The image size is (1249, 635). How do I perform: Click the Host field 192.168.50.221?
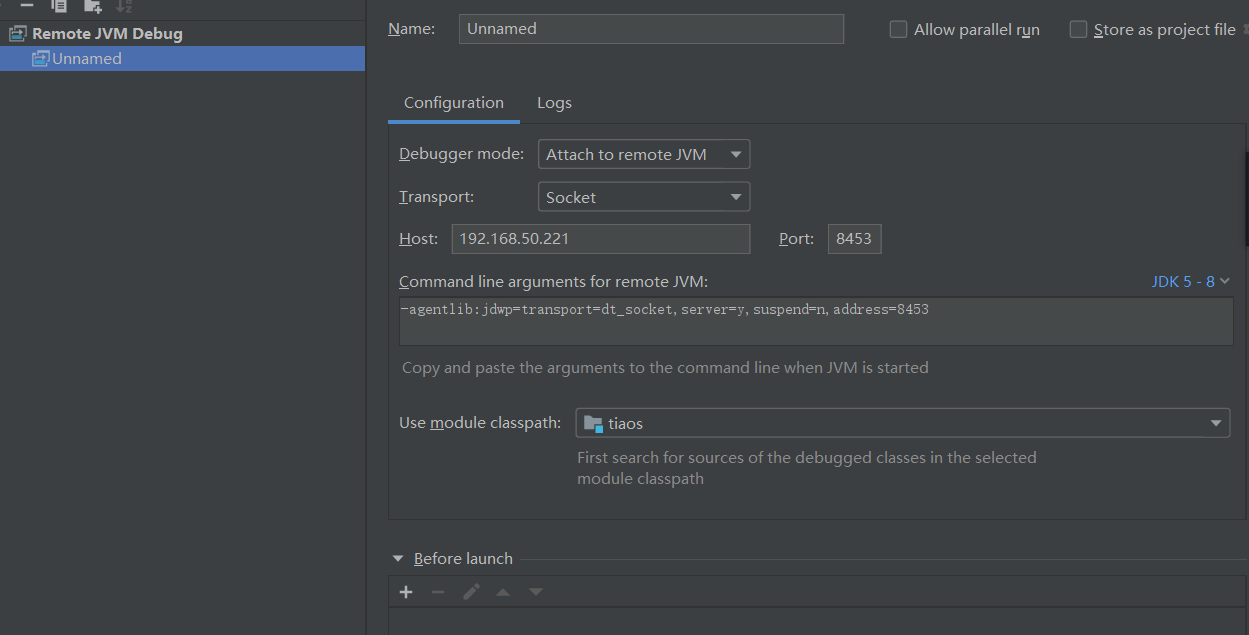[x=601, y=239]
